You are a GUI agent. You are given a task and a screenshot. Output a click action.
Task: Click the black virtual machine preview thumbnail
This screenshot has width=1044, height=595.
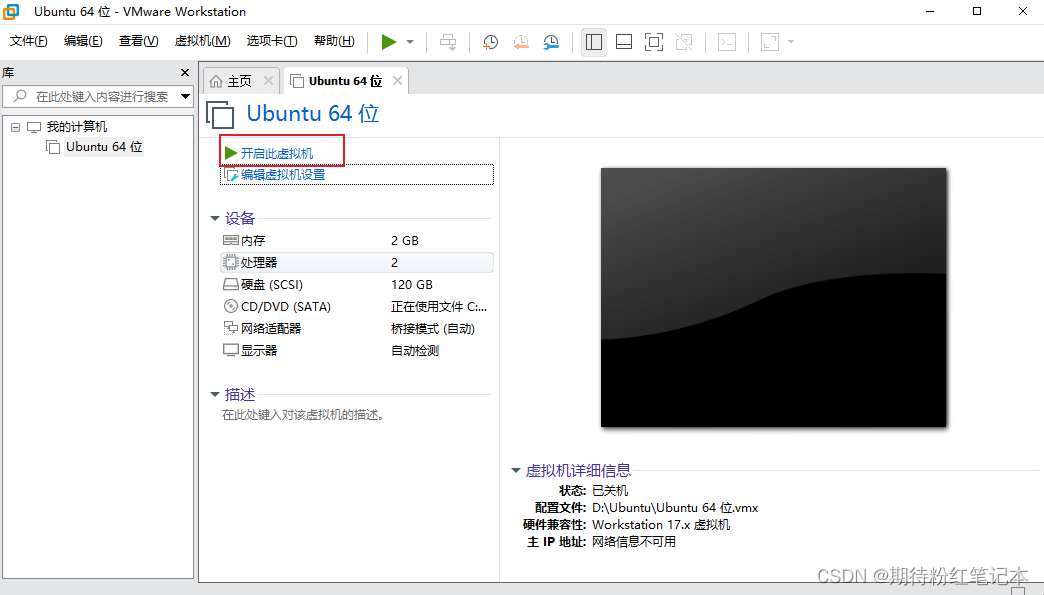773,298
